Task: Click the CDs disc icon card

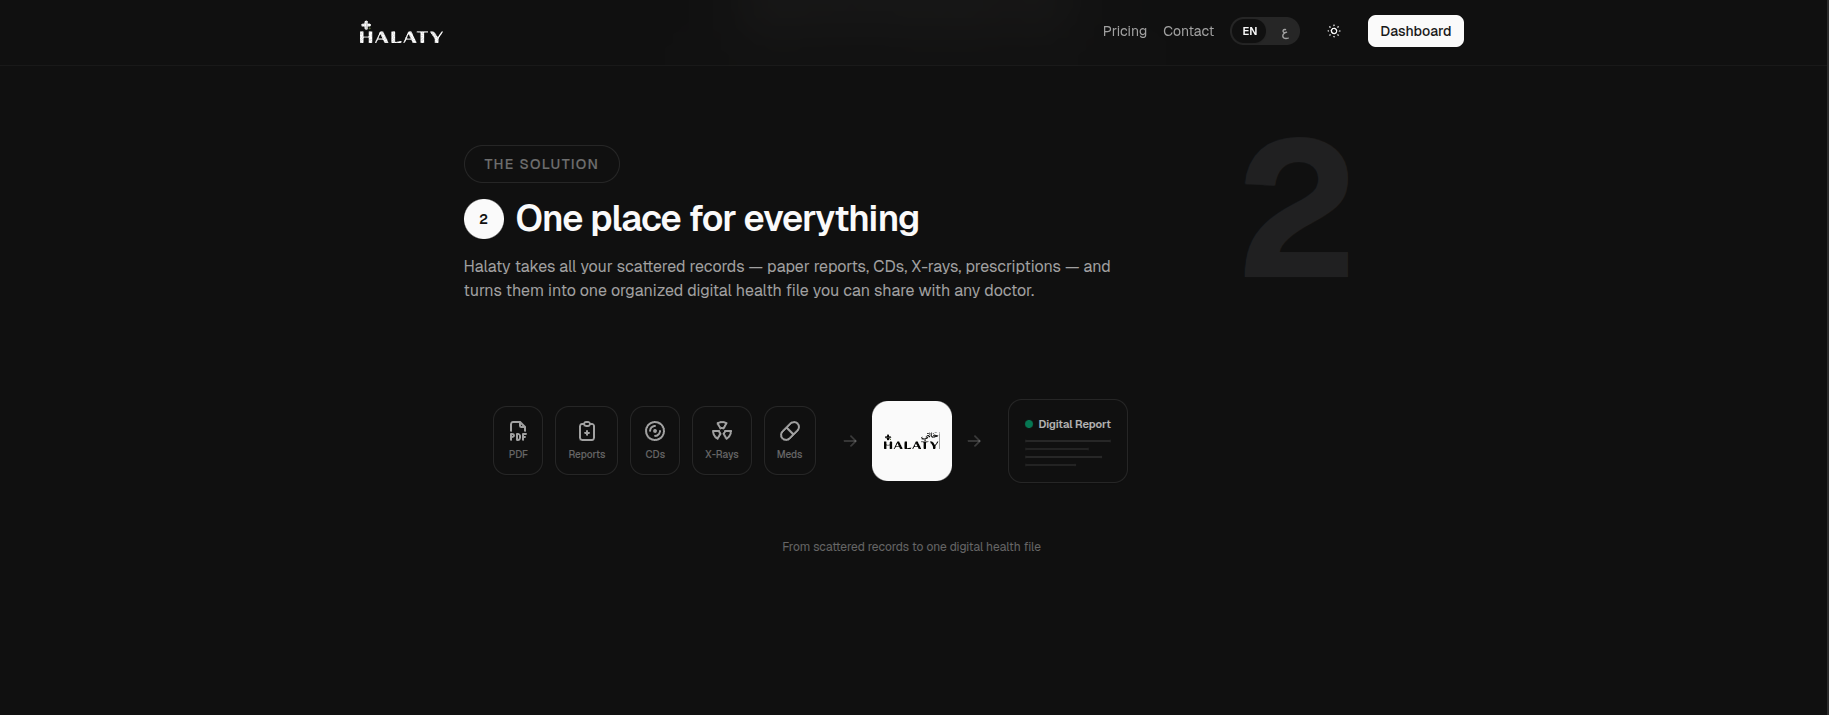Action: [x=655, y=440]
